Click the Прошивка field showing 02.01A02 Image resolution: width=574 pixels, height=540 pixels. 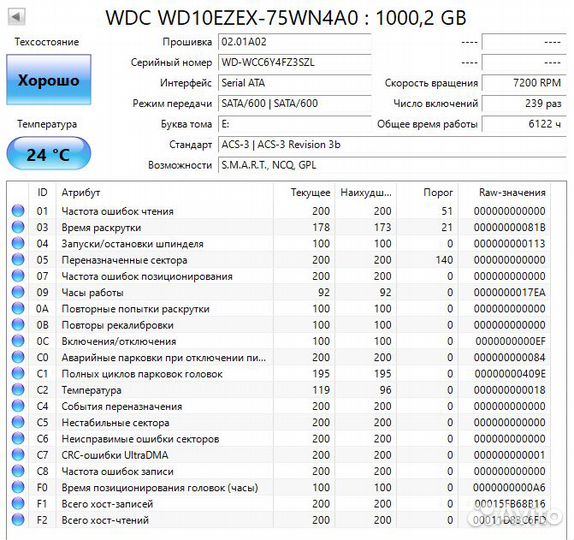point(295,42)
